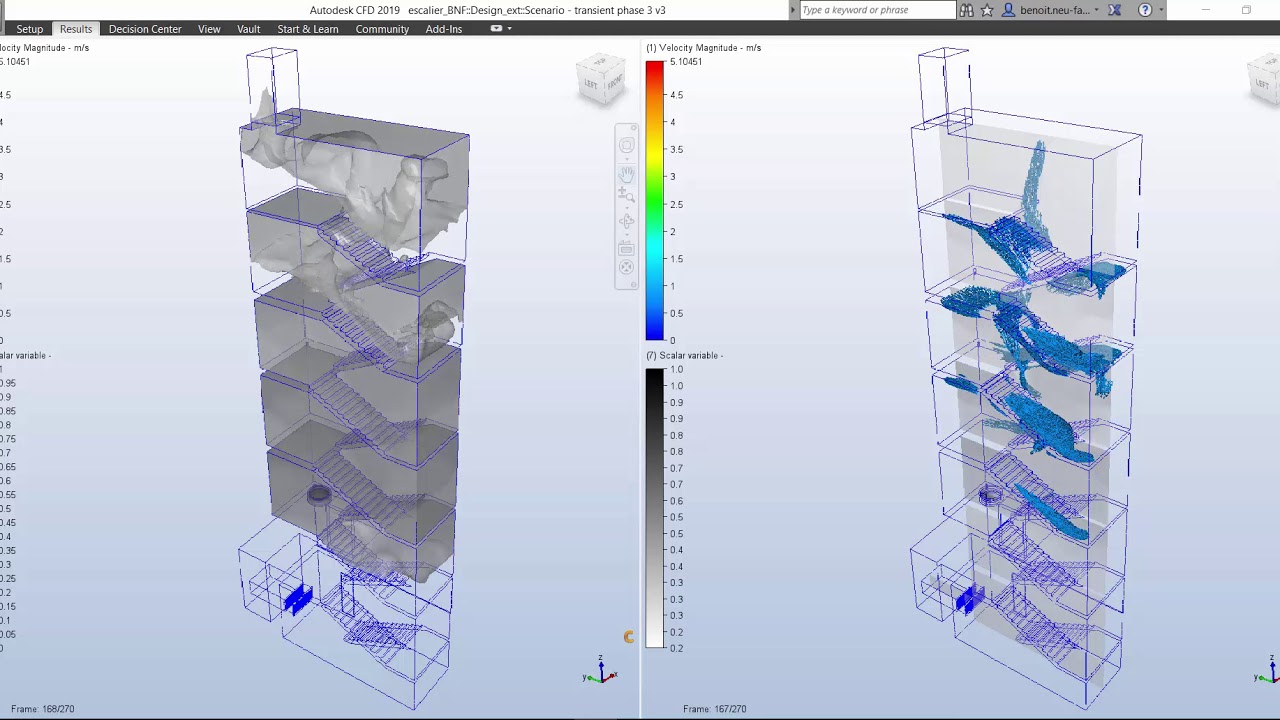Click the orange loading indicator icon
The height and width of the screenshot is (720, 1280).
628,637
